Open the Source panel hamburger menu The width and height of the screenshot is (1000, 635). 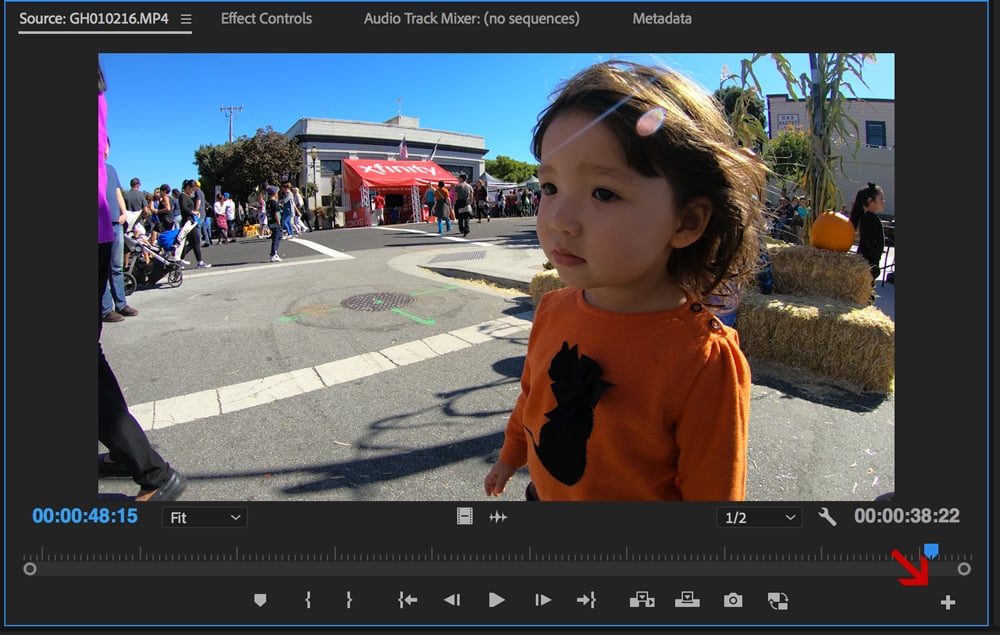click(186, 17)
